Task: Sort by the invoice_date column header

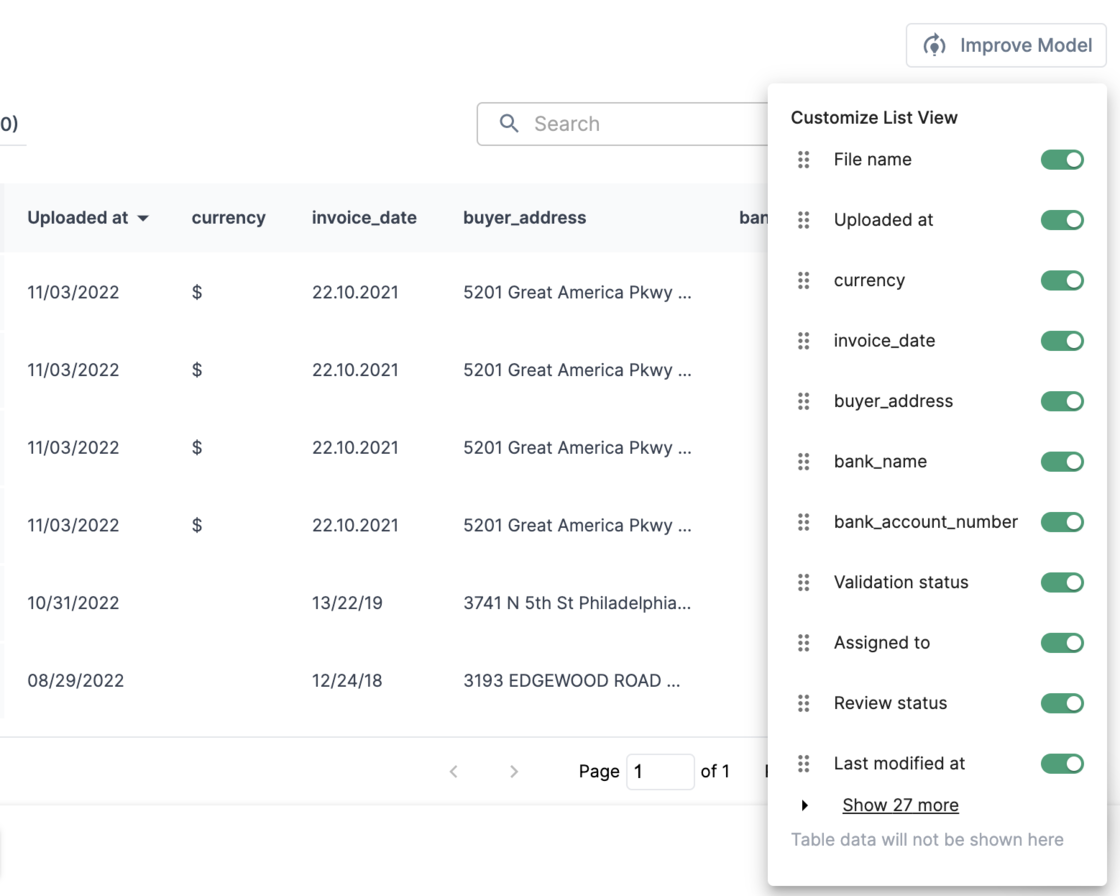Action: click(x=364, y=217)
